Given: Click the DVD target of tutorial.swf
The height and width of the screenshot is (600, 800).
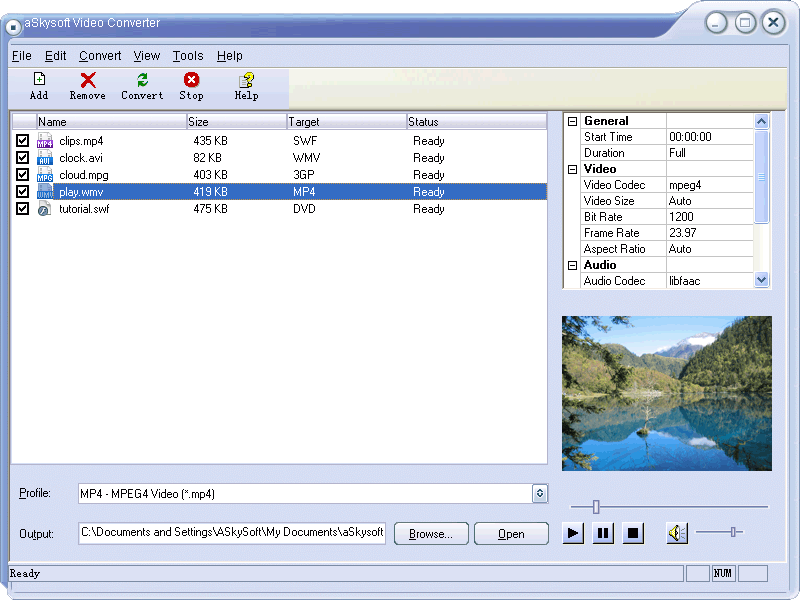Looking at the screenshot, I should point(304,209).
